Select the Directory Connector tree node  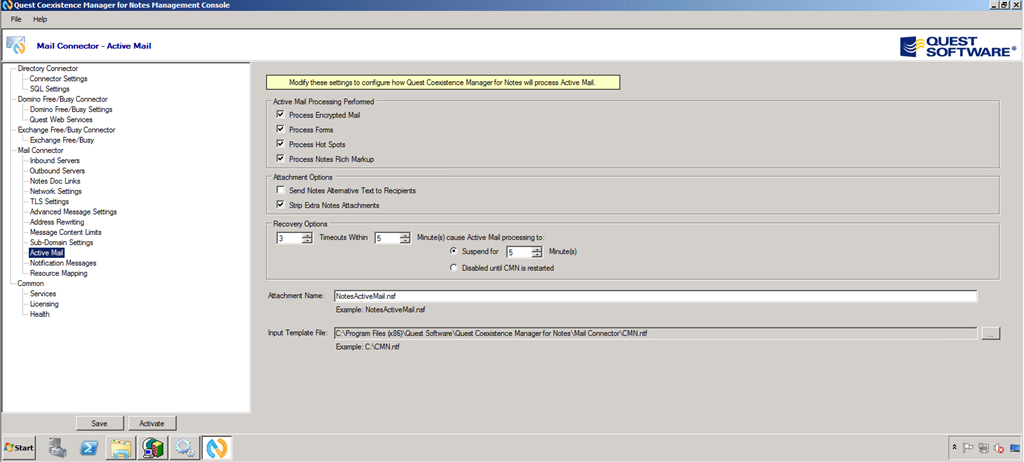(48, 68)
